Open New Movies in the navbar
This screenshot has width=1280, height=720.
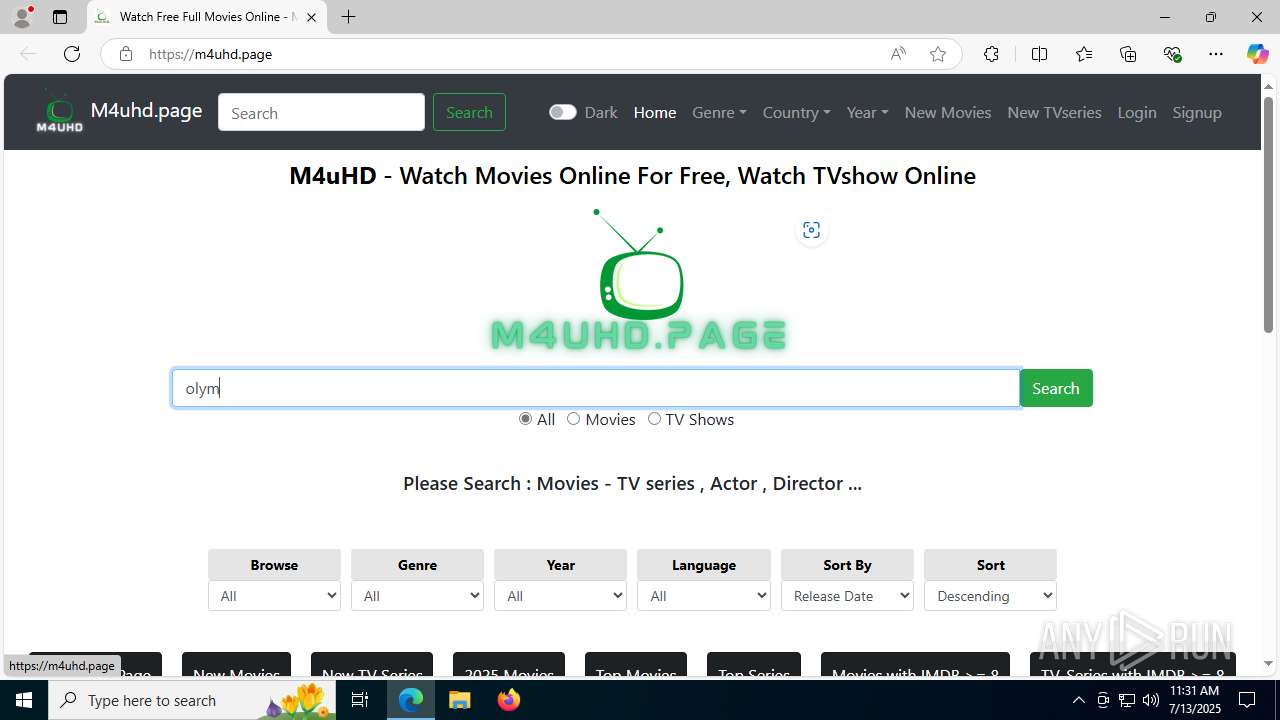pos(948,112)
